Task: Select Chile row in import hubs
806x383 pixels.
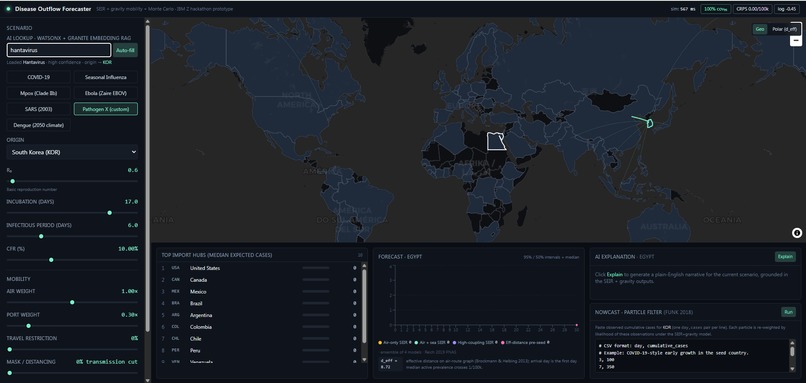Action: [259, 339]
